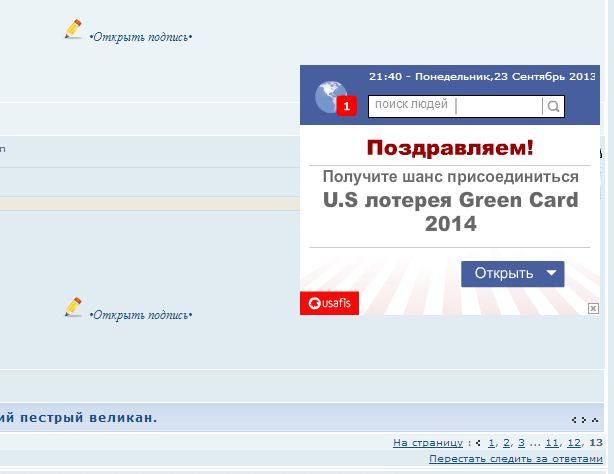Viewport: 614px width, 474px height.
Task: Go to page 11 of the thread
Action: 552,443
